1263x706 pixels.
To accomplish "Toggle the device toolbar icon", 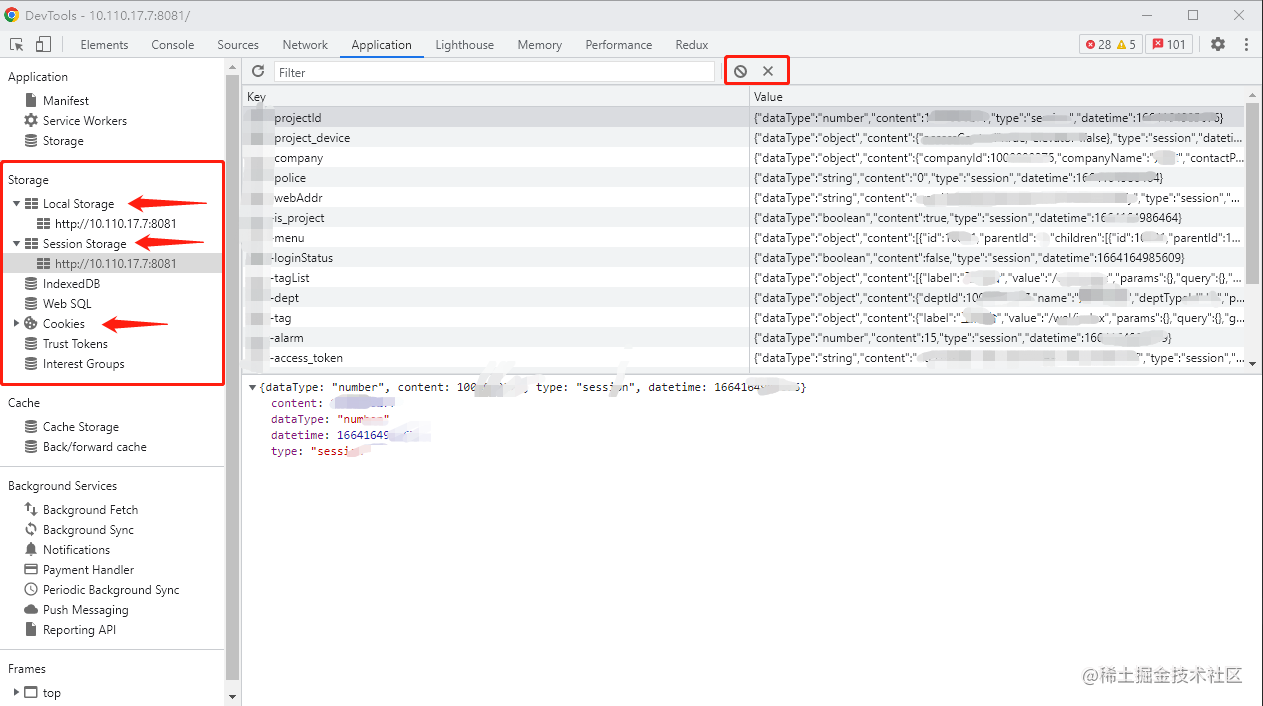I will click(x=43, y=44).
